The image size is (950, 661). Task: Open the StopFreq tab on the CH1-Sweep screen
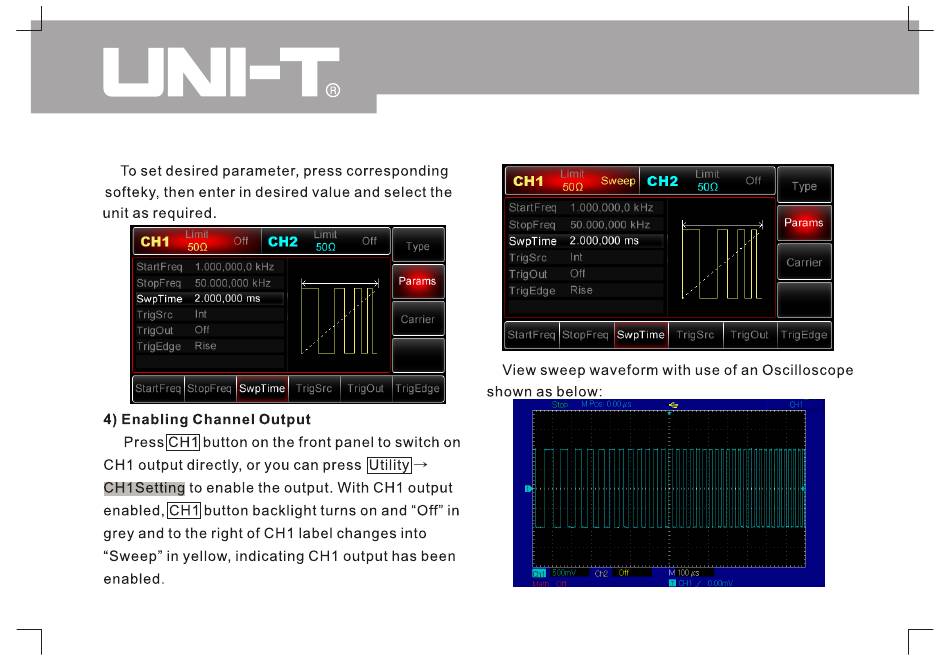(585, 334)
